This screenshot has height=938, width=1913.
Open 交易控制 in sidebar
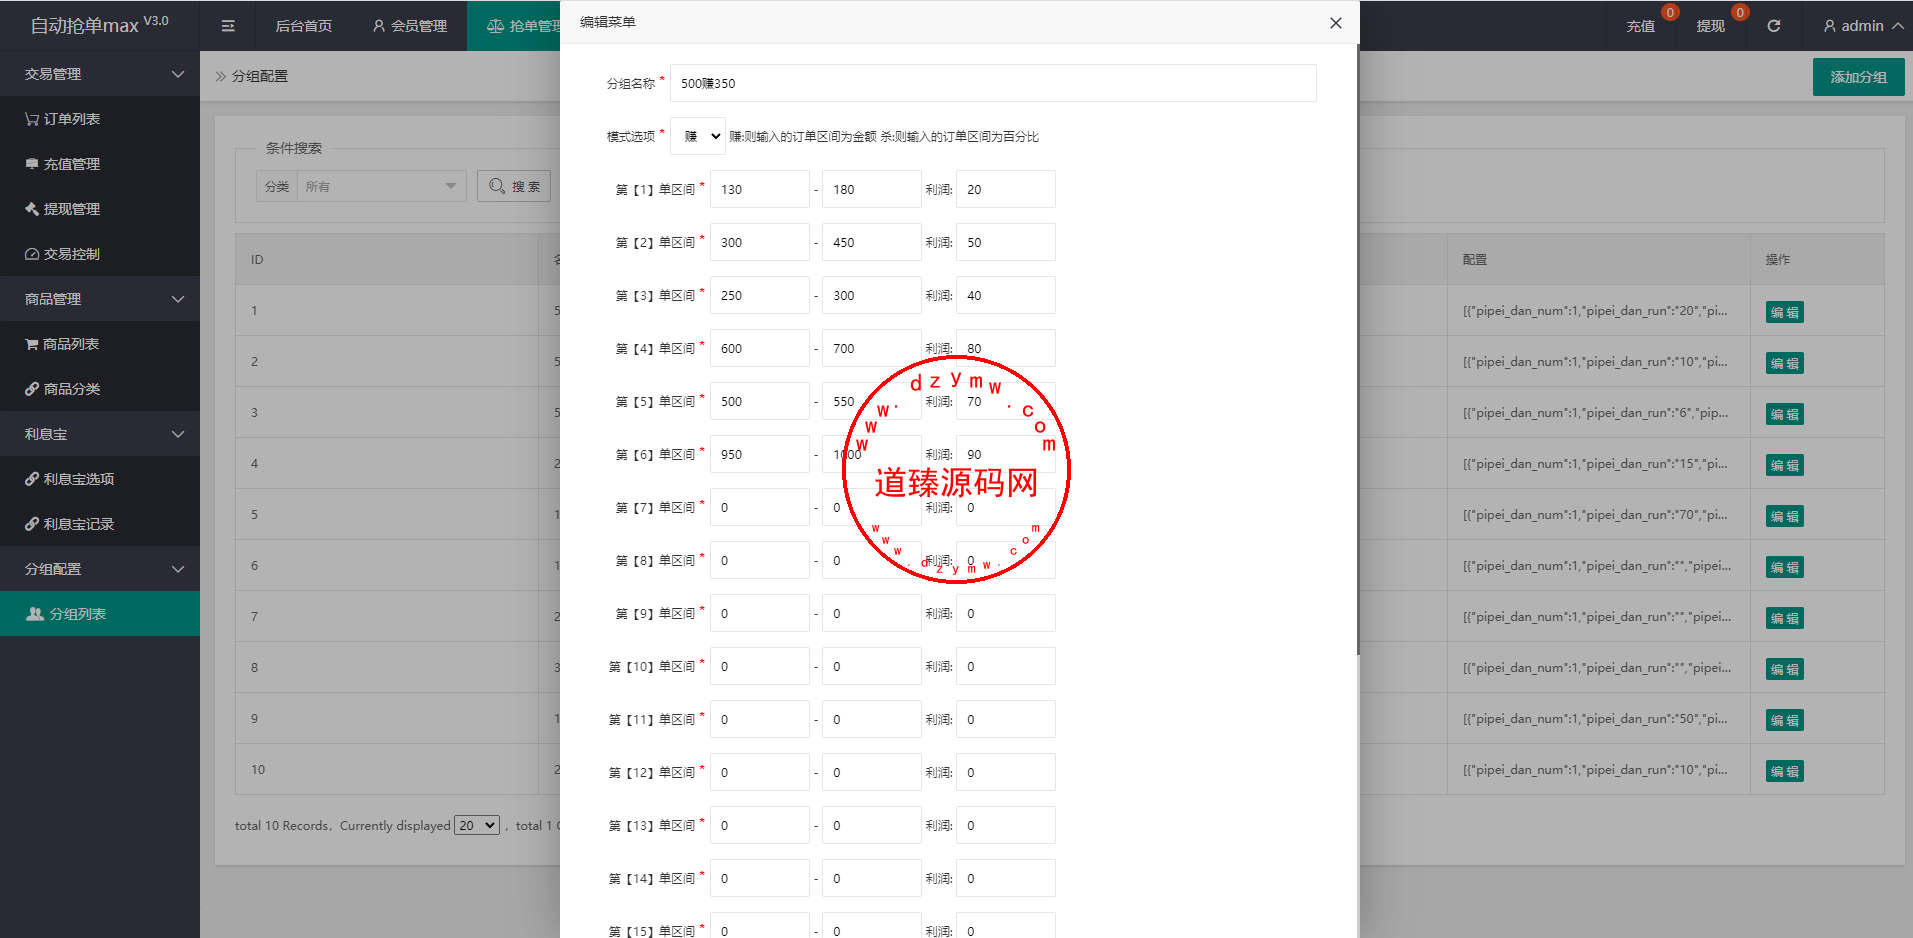click(x=100, y=254)
